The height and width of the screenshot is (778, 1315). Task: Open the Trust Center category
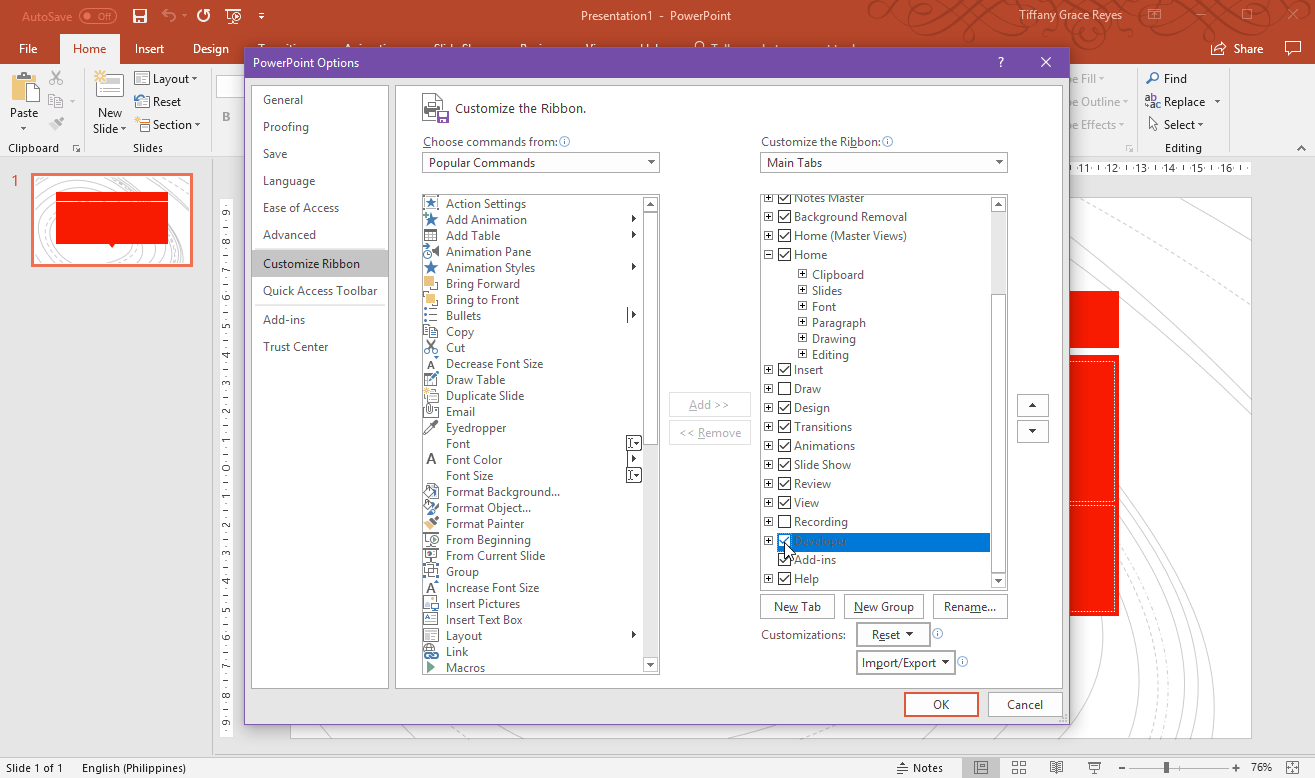(x=296, y=347)
